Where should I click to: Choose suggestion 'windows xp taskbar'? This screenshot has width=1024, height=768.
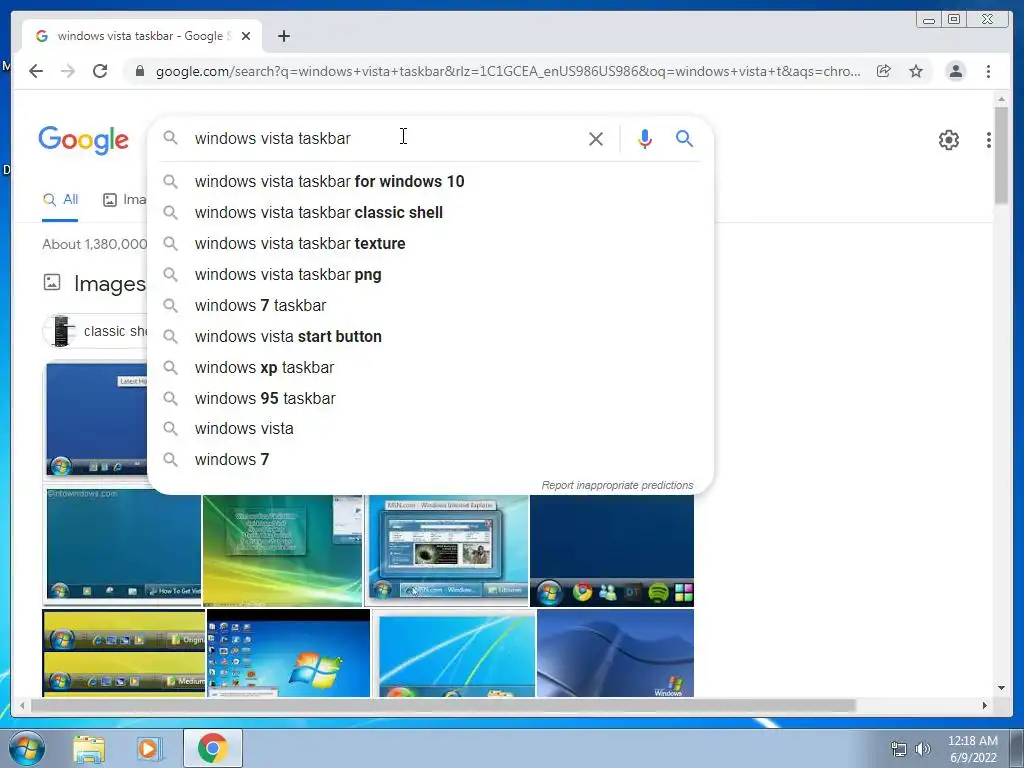point(431,367)
